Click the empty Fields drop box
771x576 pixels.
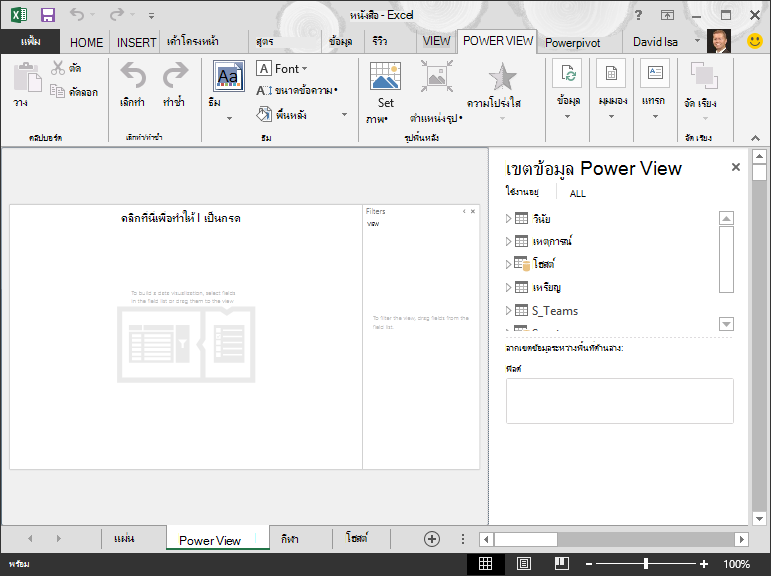[620, 400]
